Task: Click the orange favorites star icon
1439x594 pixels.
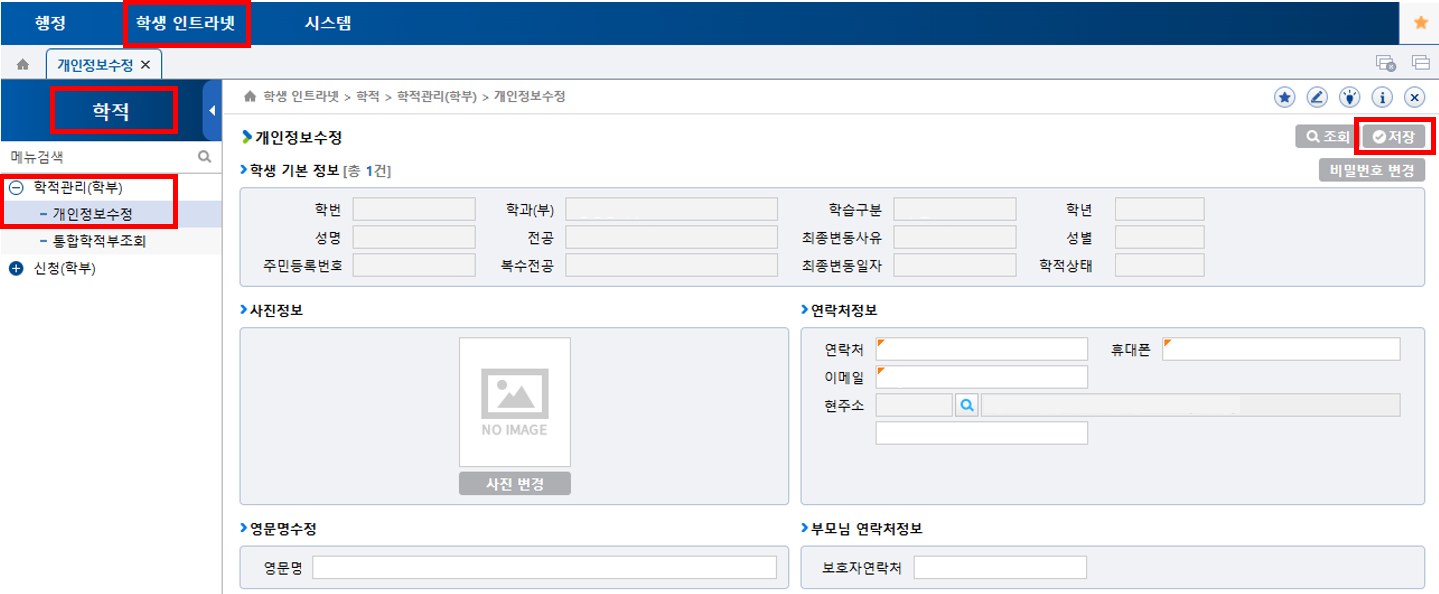Action: click(x=1420, y=22)
